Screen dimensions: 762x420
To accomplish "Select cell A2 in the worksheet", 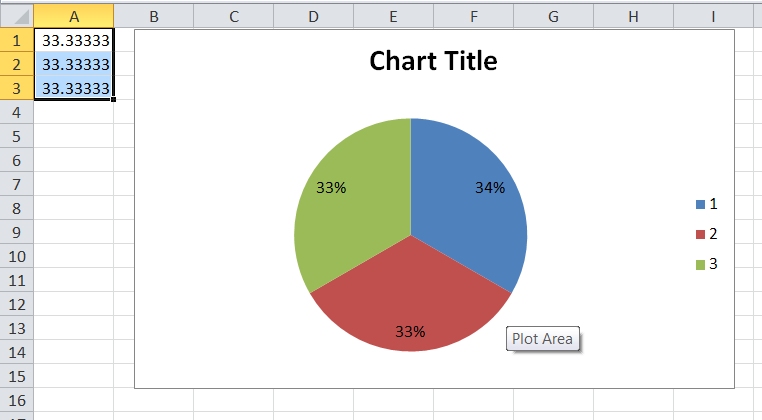I will pyautogui.click(x=74, y=64).
